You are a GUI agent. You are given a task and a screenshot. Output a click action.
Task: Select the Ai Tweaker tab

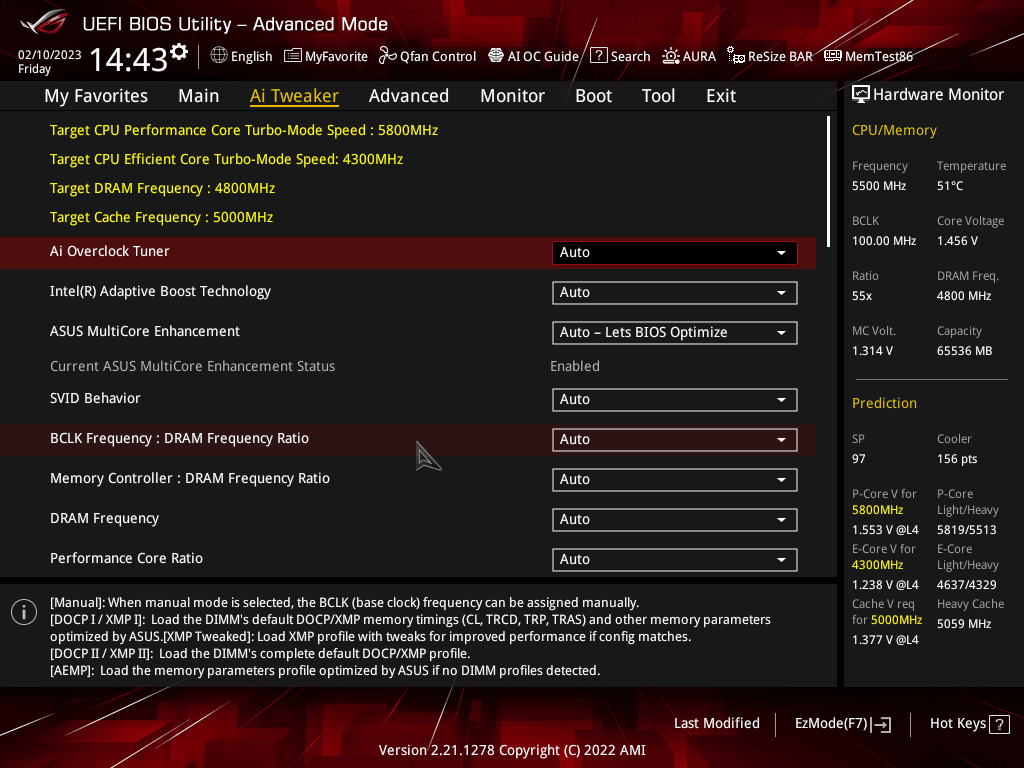point(294,96)
